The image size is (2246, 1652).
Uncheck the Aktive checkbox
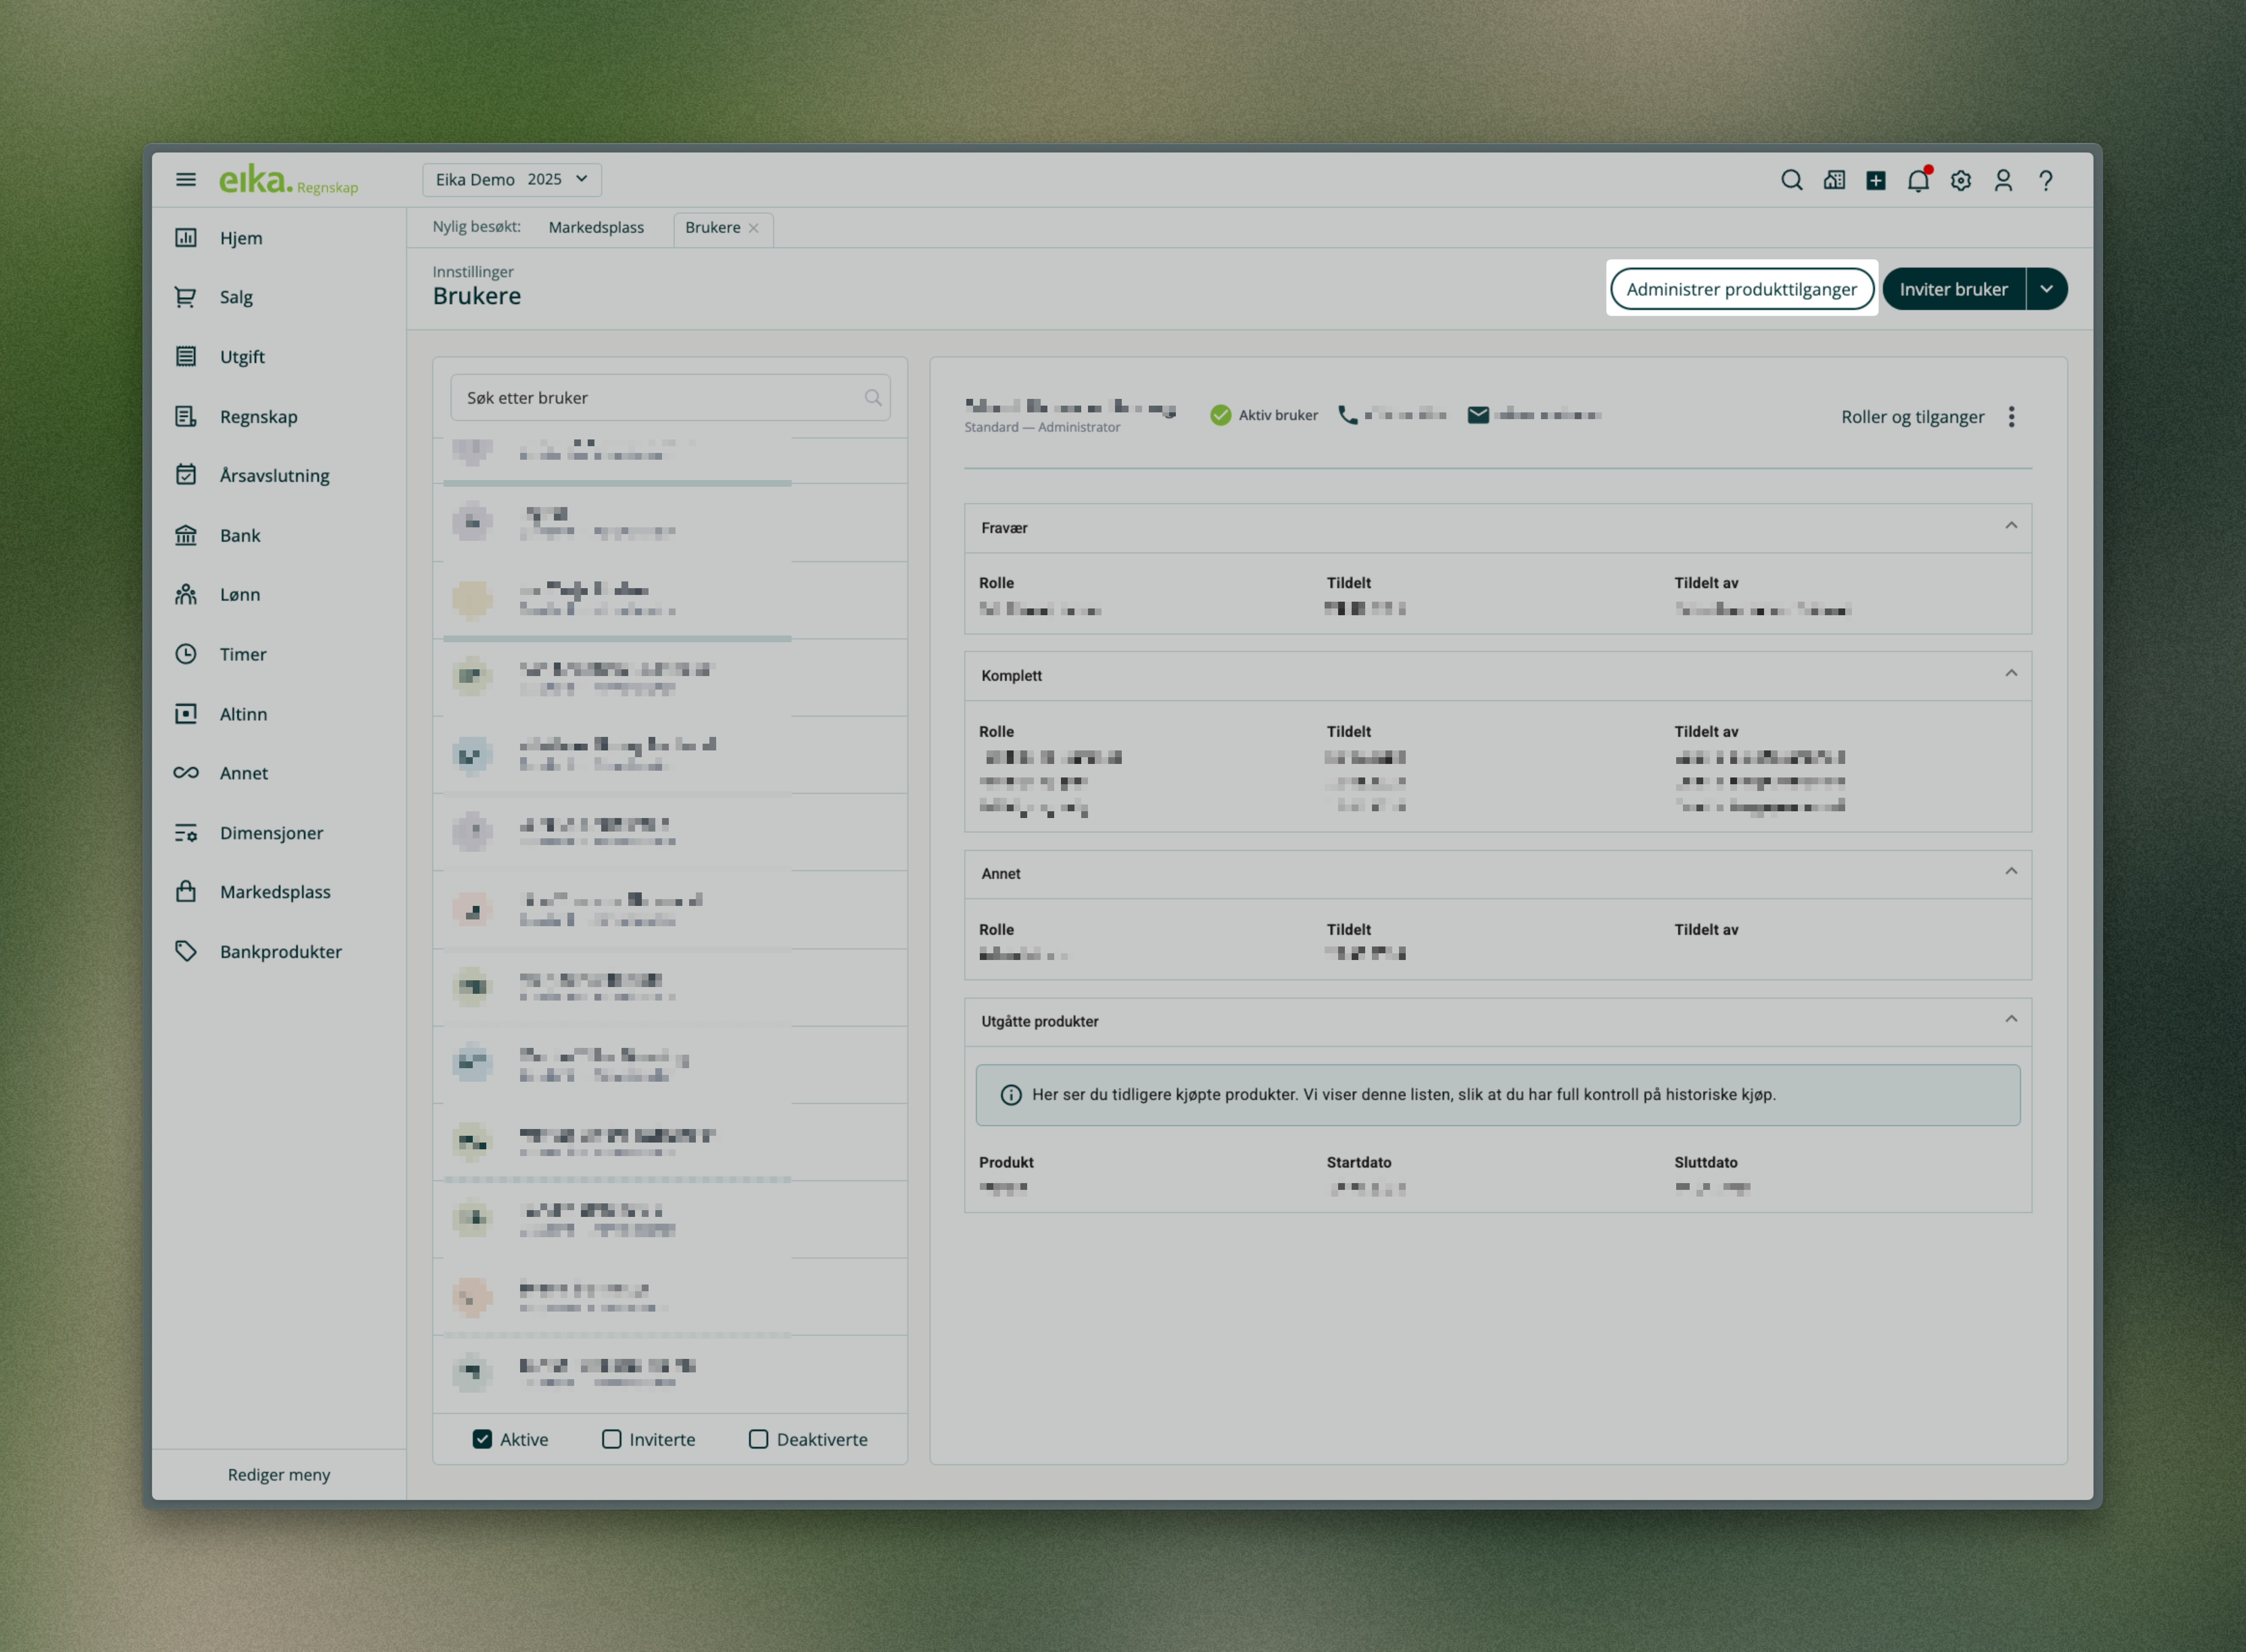click(x=482, y=1439)
